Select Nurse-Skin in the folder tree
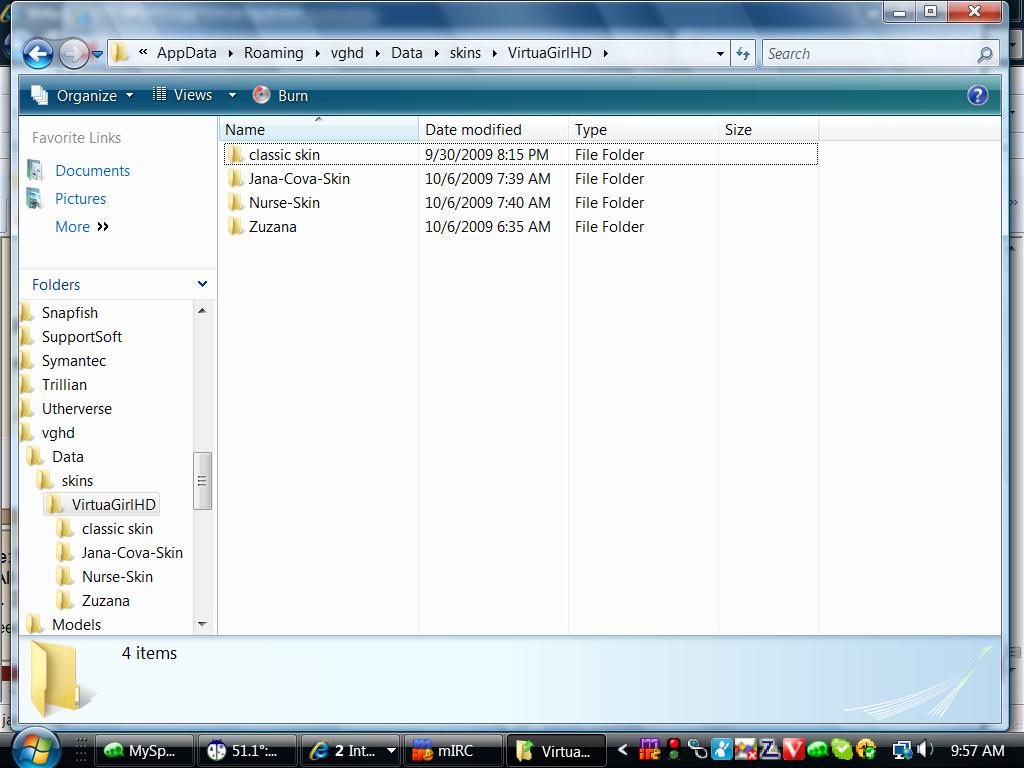The width and height of the screenshot is (1024, 768). coord(117,577)
